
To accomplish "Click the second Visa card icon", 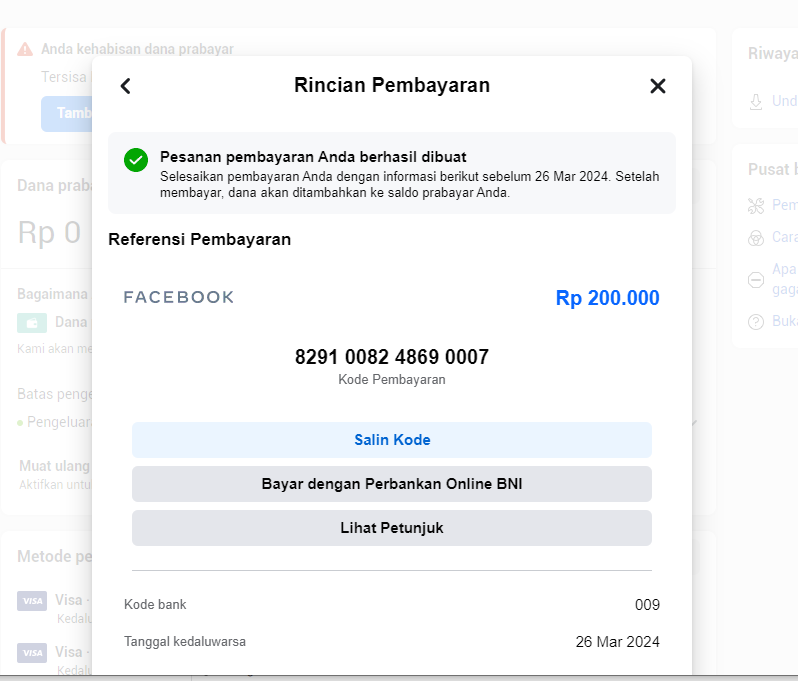I will (32, 652).
